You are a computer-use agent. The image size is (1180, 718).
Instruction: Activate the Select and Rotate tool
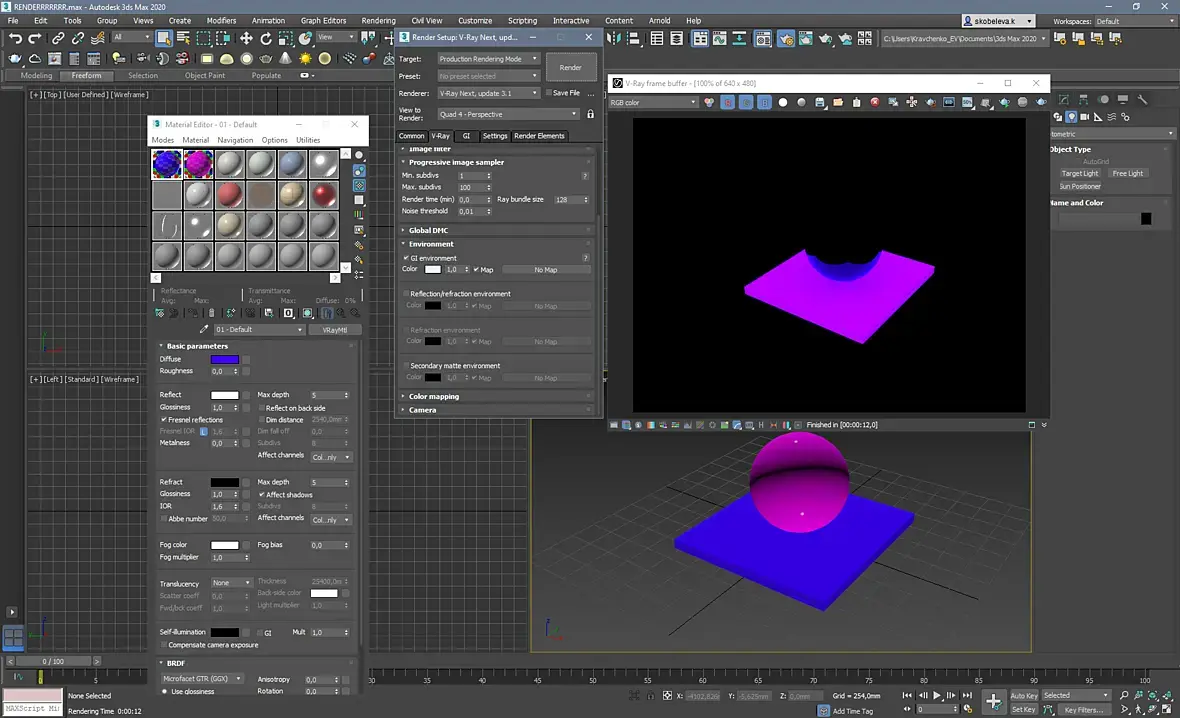[267, 38]
